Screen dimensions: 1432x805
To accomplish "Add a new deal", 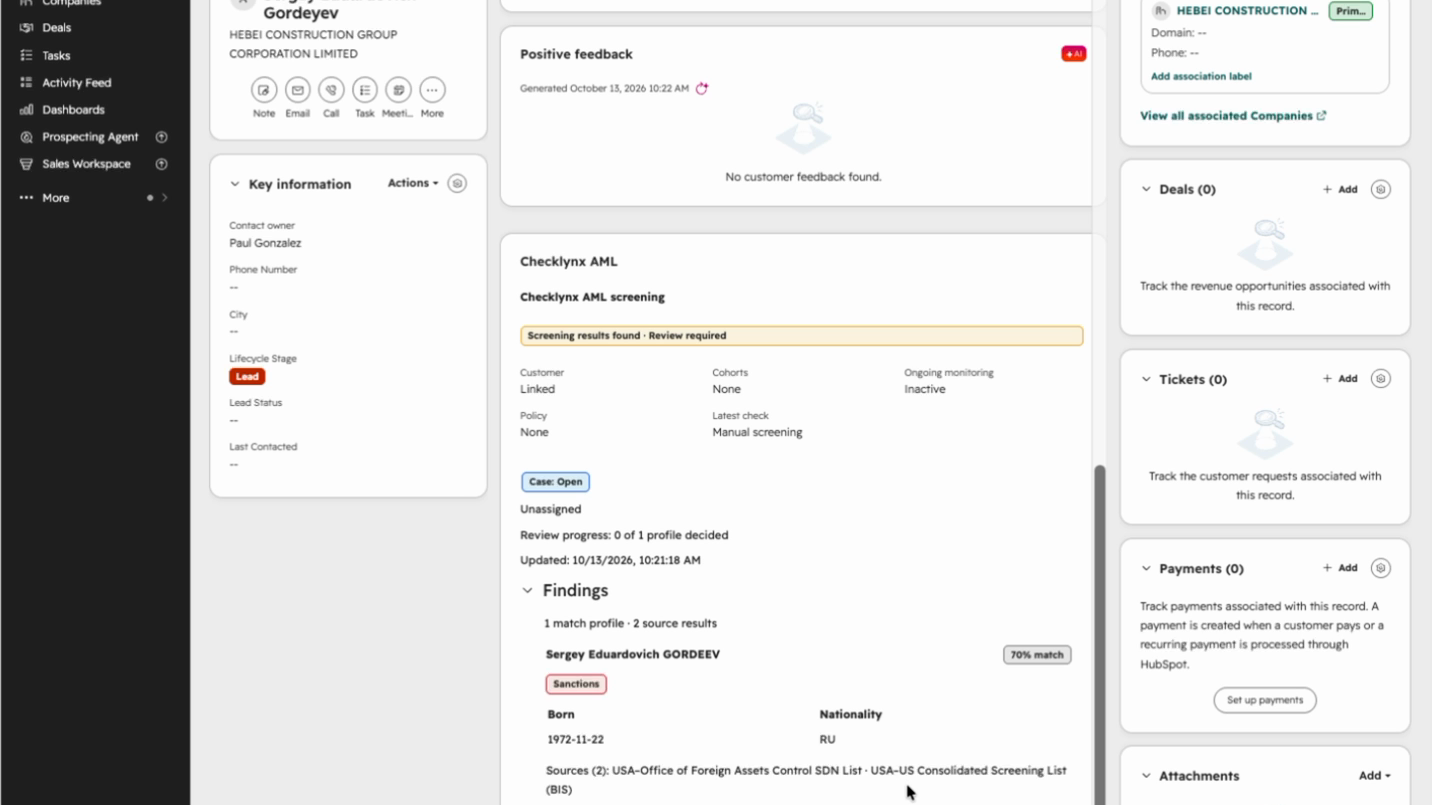I will click(1340, 189).
